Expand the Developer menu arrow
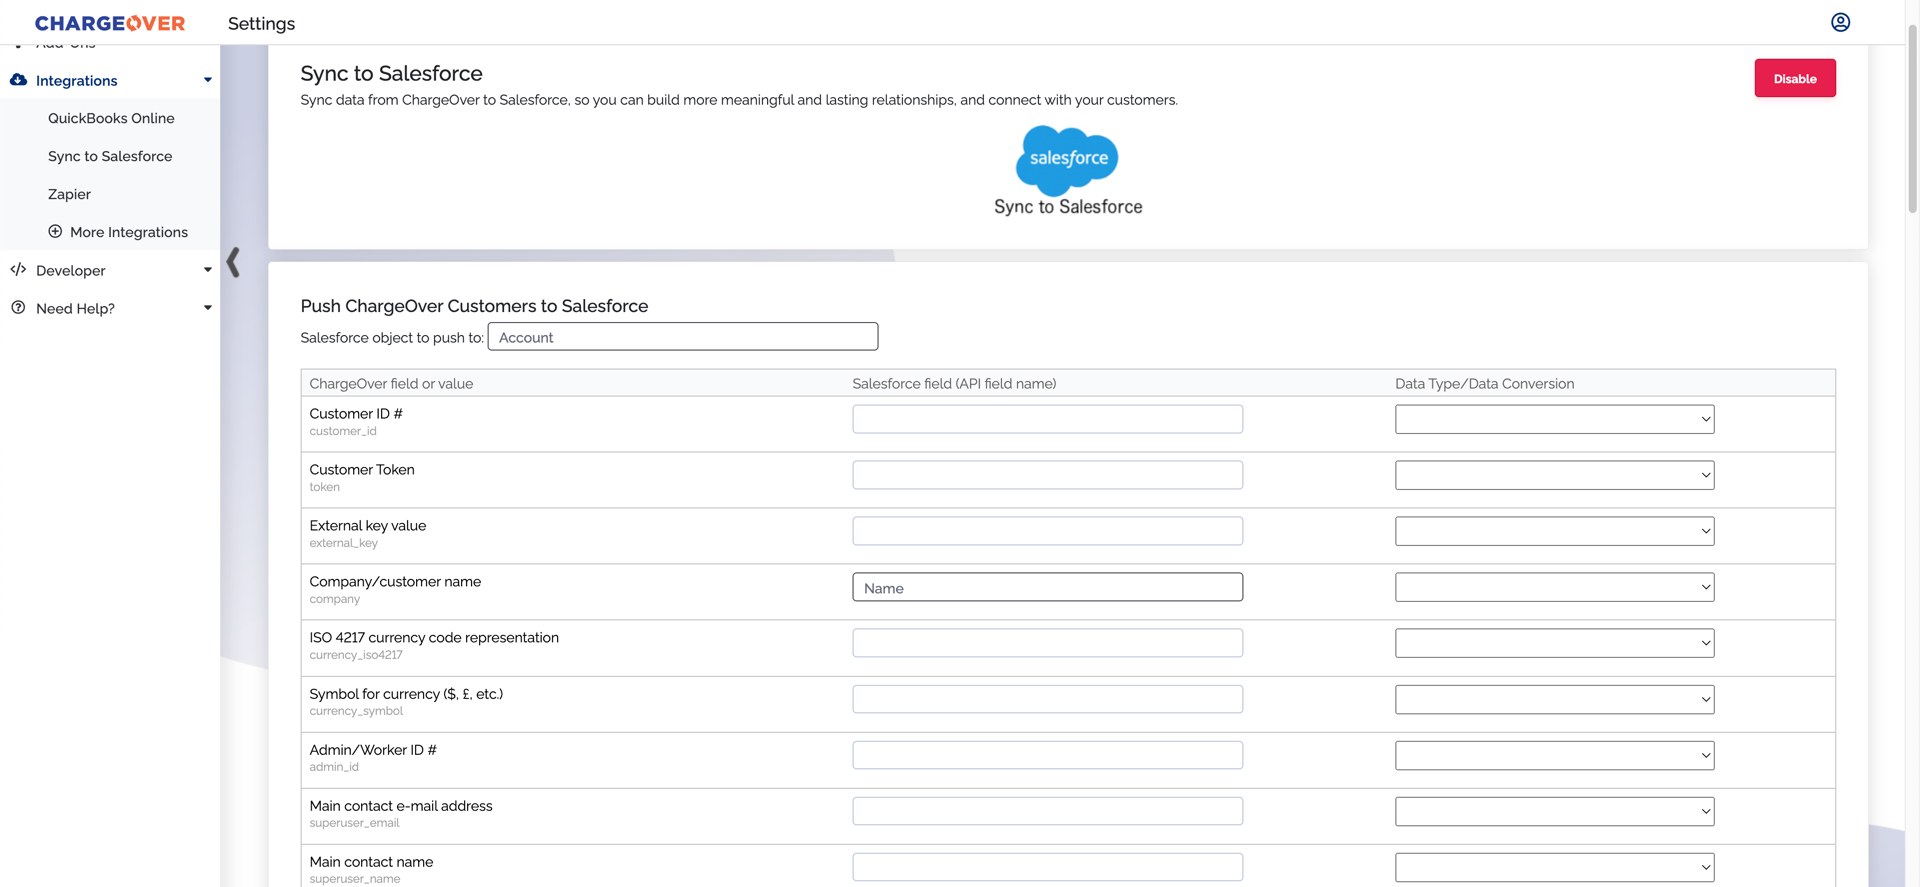Image resolution: width=1920 pixels, height=887 pixels. [x=208, y=270]
